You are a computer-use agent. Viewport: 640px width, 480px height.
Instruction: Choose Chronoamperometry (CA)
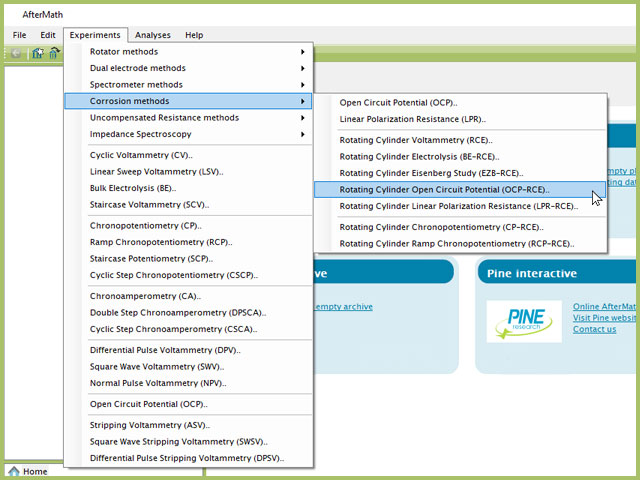click(188, 296)
